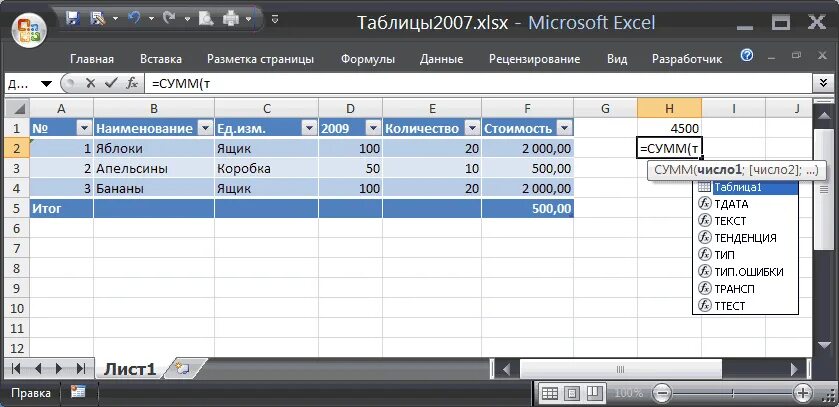This screenshot has height=407, width=839.
Task: Click the 100% zoom level button
Action: pyautogui.click(x=629, y=393)
